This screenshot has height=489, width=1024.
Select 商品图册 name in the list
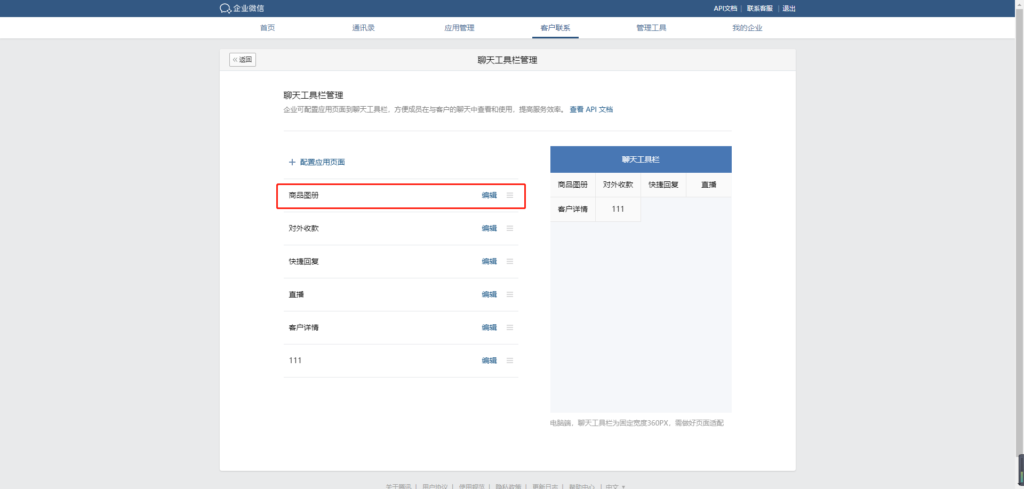pos(304,195)
